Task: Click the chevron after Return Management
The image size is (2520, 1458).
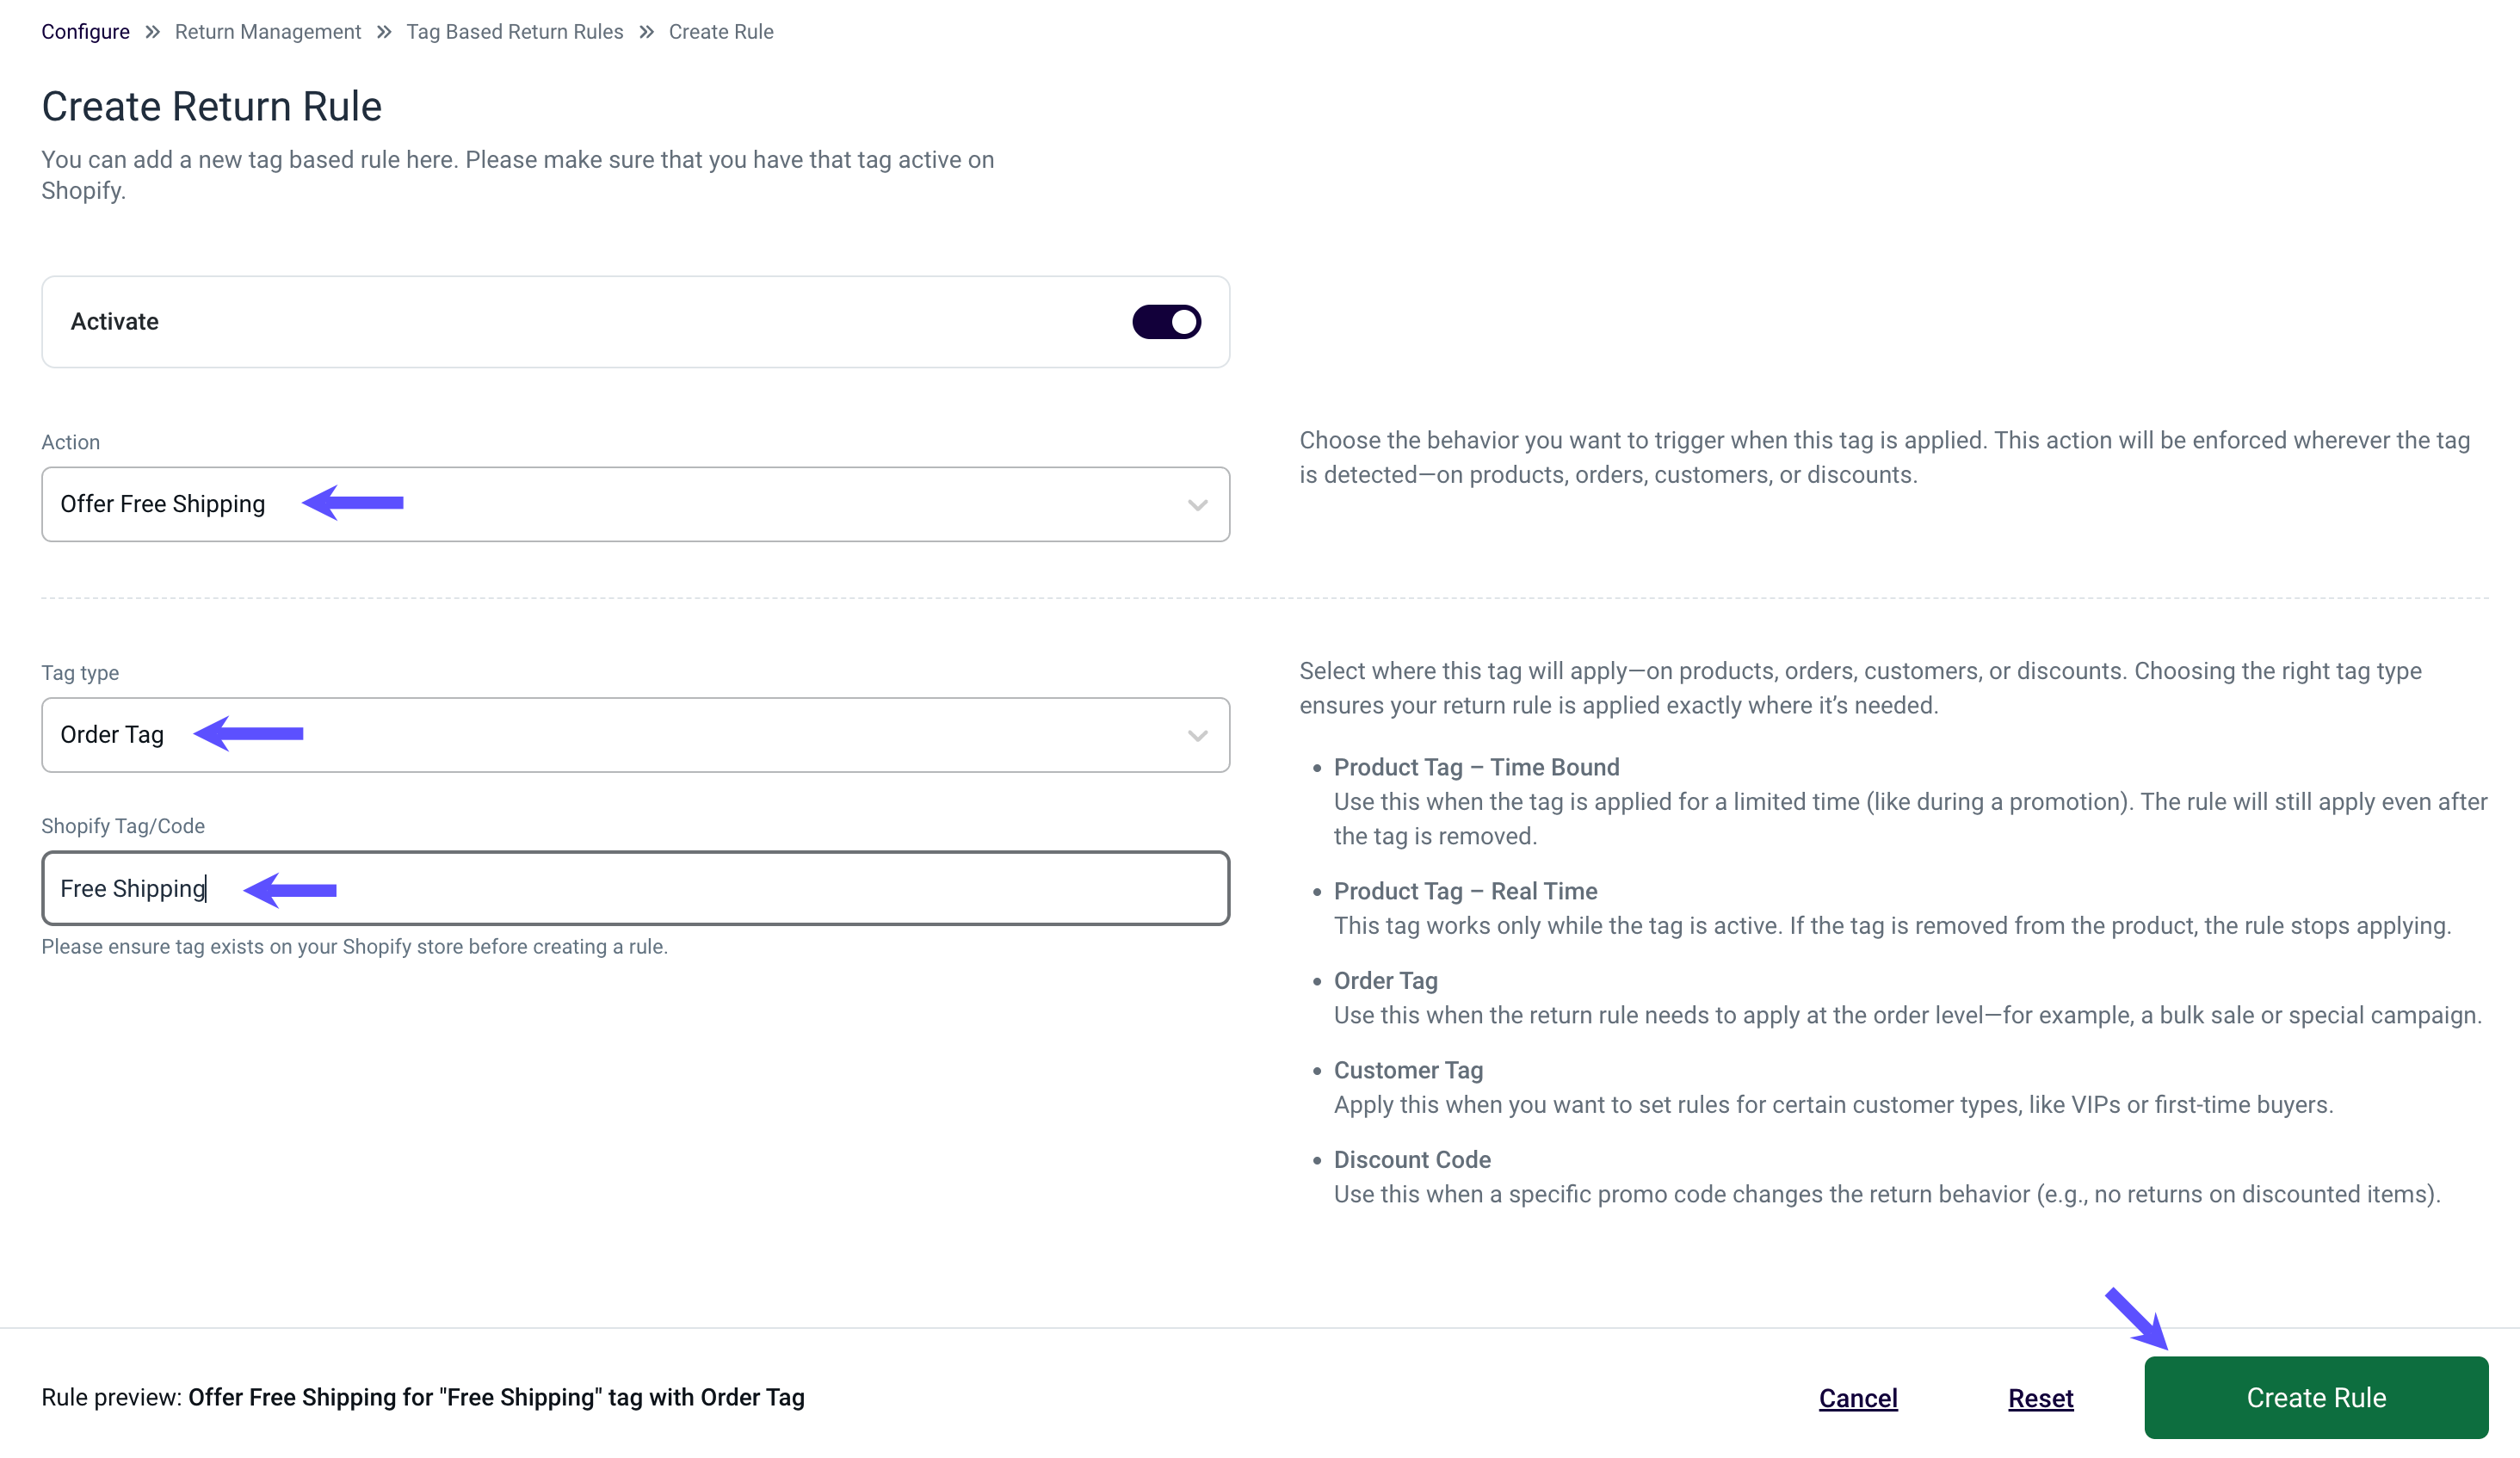Action: click(x=383, y=31)
